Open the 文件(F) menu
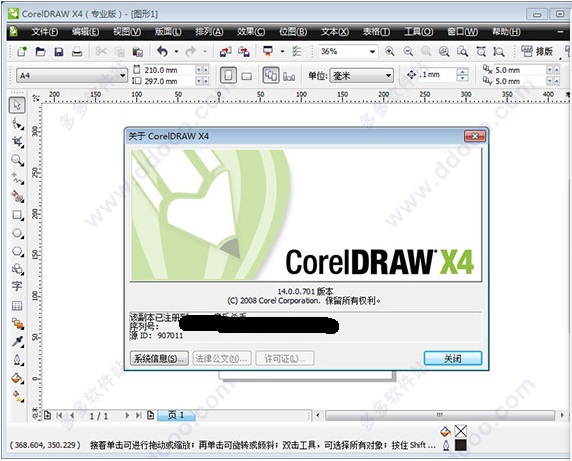 pos(45,32)
